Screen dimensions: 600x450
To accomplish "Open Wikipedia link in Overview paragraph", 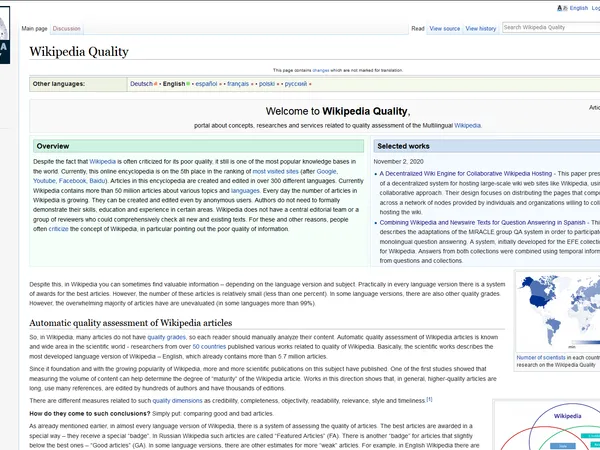I will 103,162.
